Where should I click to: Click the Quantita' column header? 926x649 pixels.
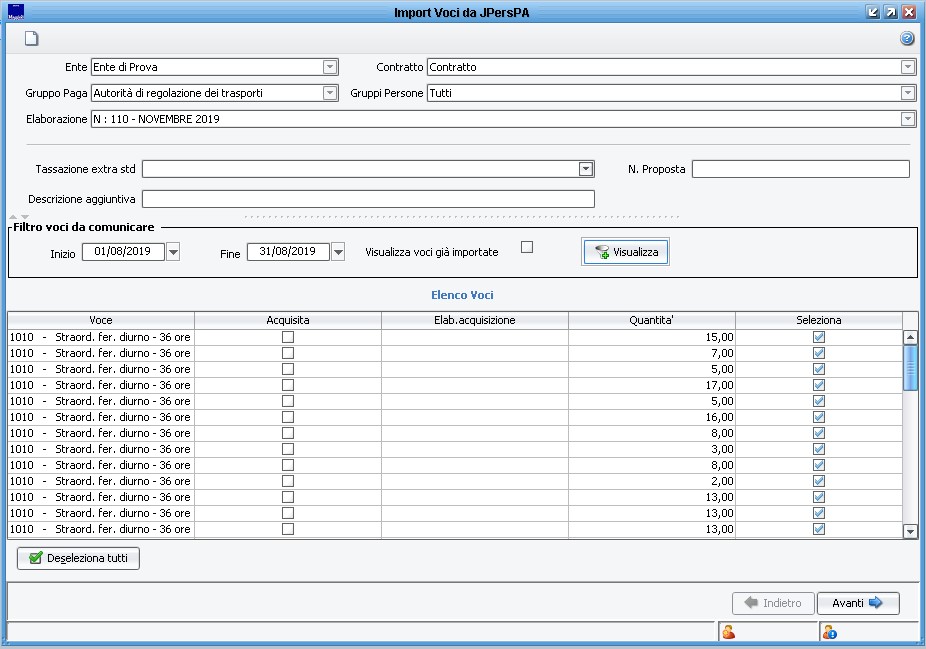[651, 320]
